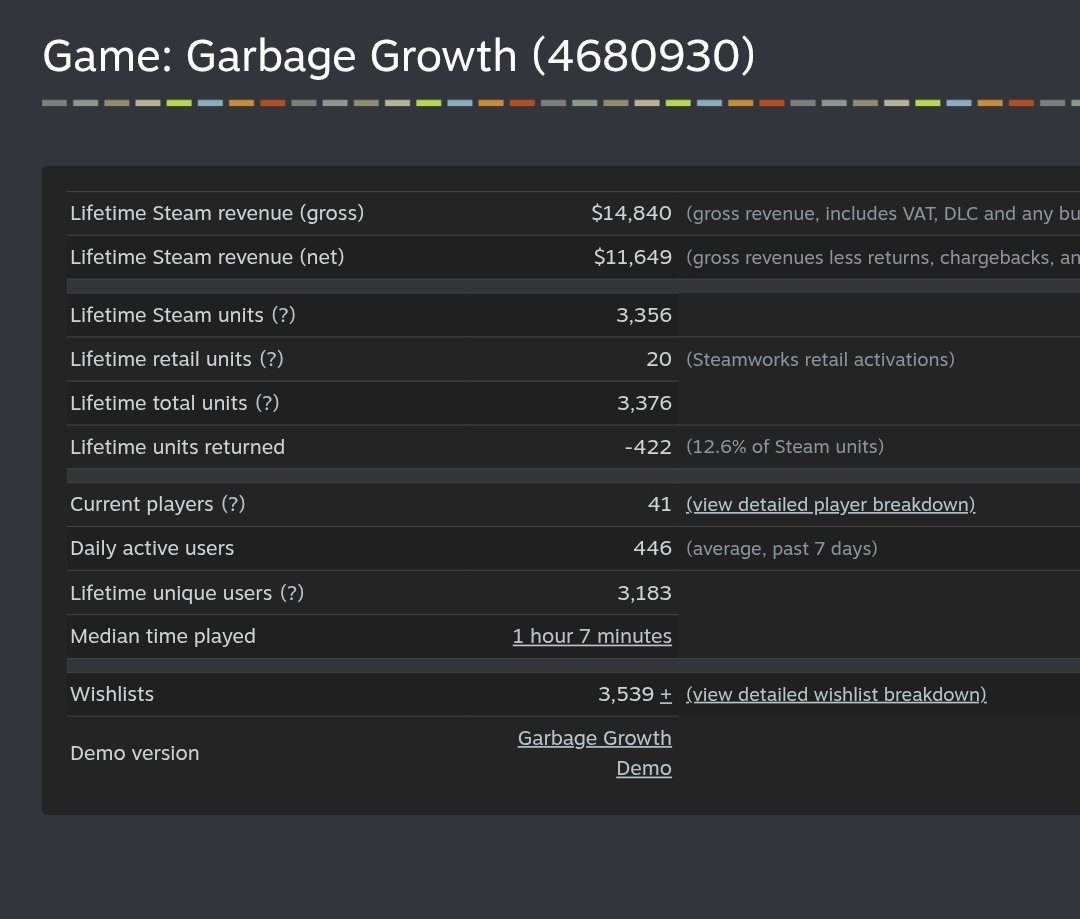Screen dimensions: 1080x919
Task: Open the view detailed player breakdown link
Action: point(830,504)
